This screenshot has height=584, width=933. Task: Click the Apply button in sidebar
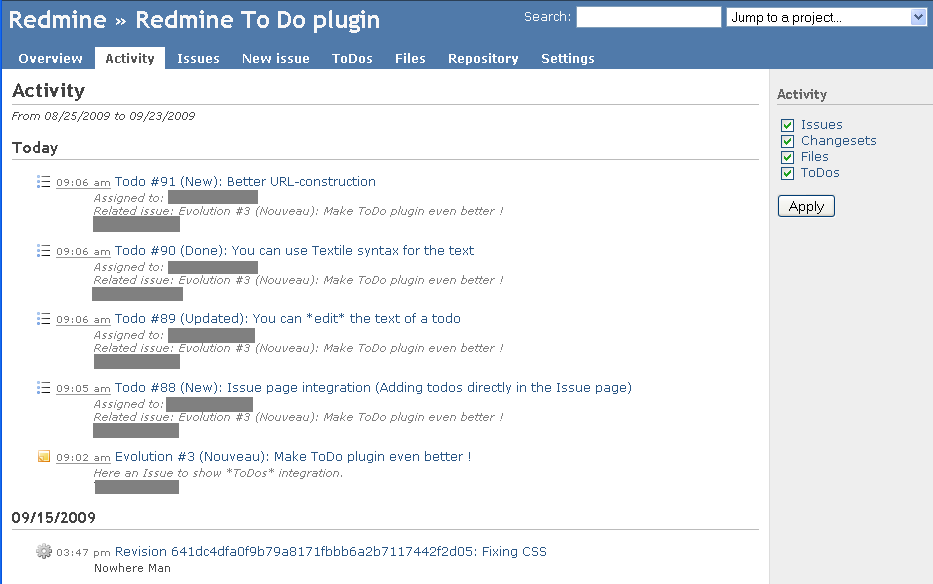pyautogui.click(x=806, y=206)
